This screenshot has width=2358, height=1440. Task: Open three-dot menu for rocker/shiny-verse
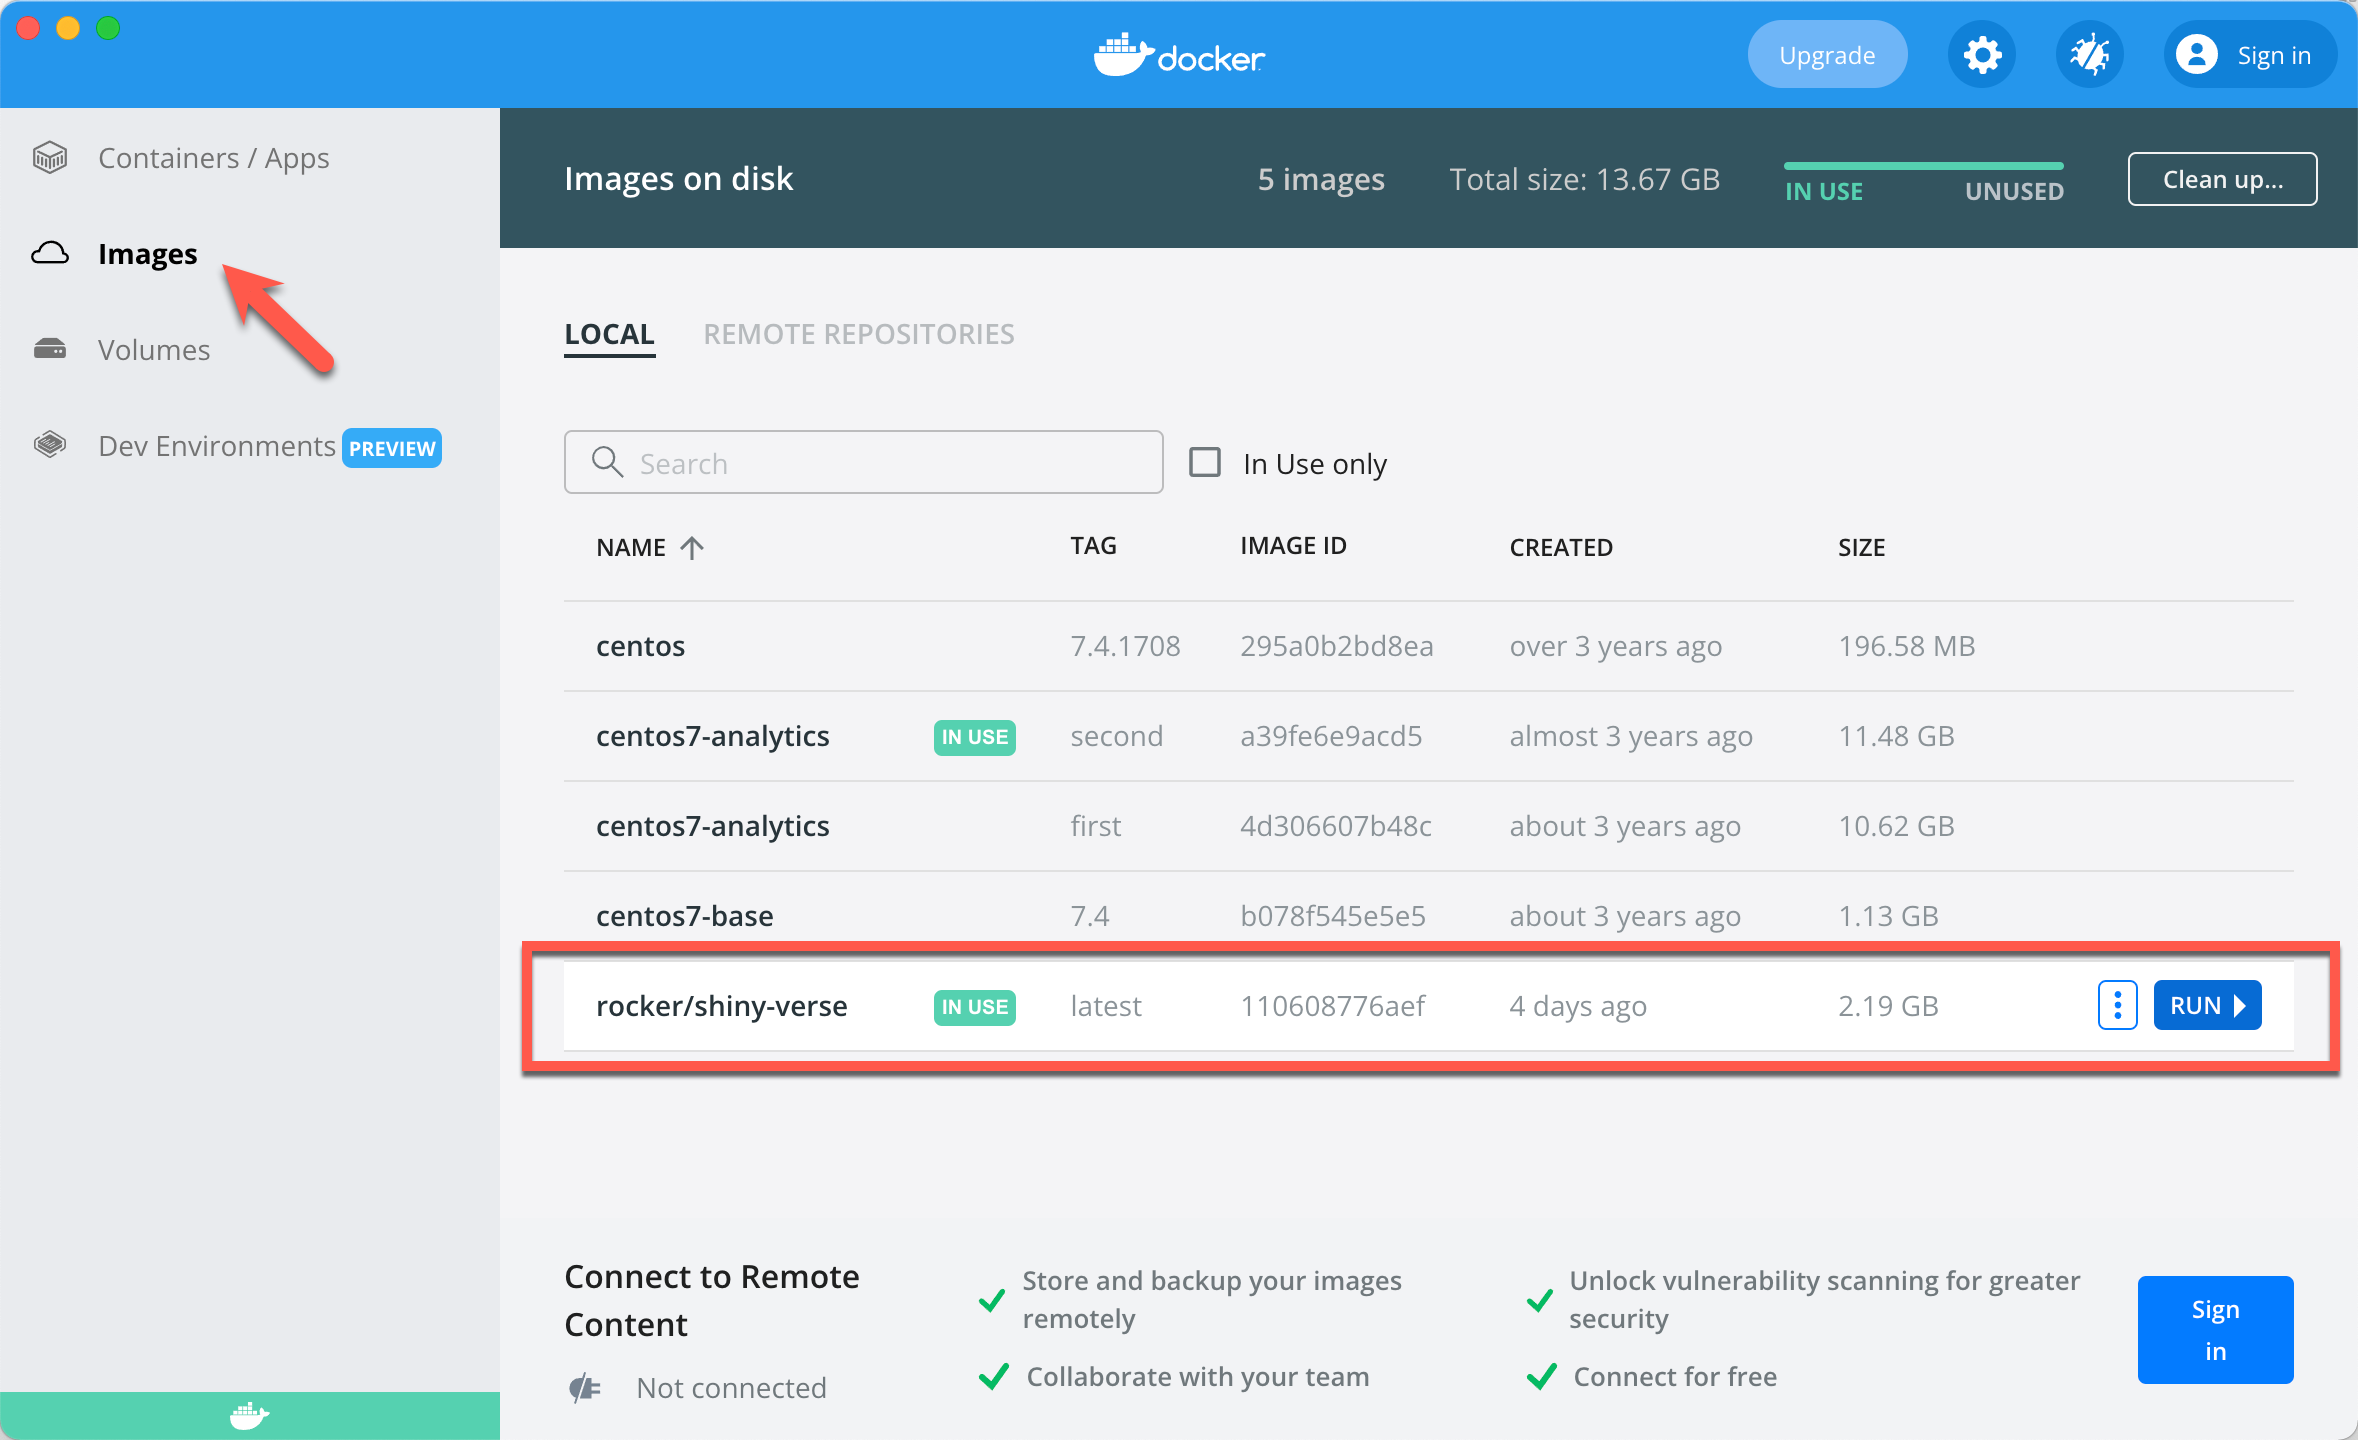[x=2117, y=1005]
